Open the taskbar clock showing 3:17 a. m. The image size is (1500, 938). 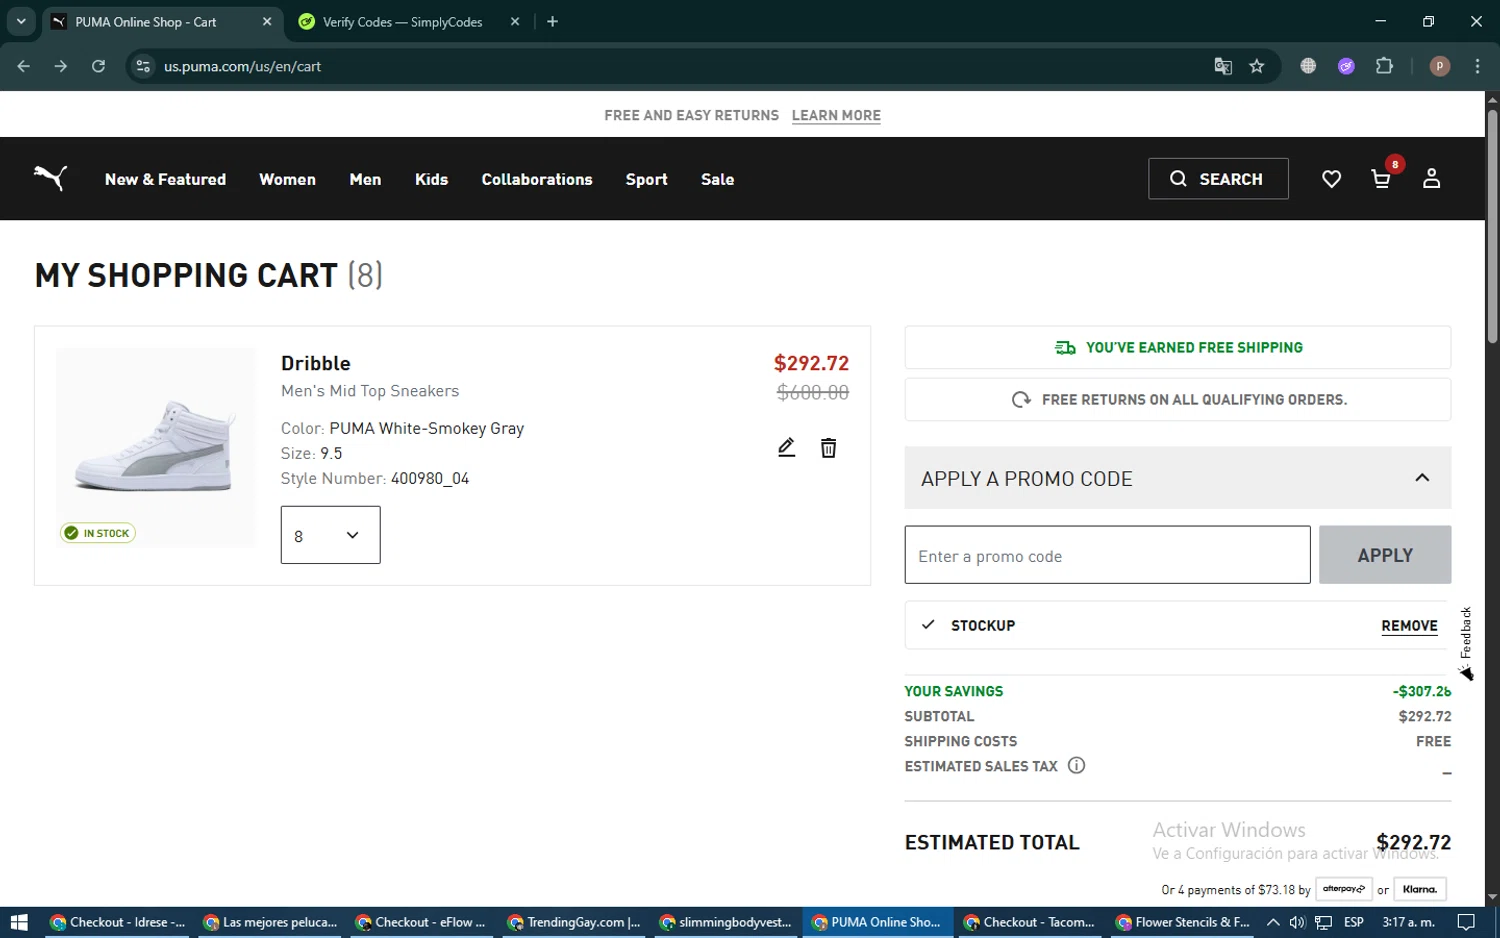(x=1408, y=922)
